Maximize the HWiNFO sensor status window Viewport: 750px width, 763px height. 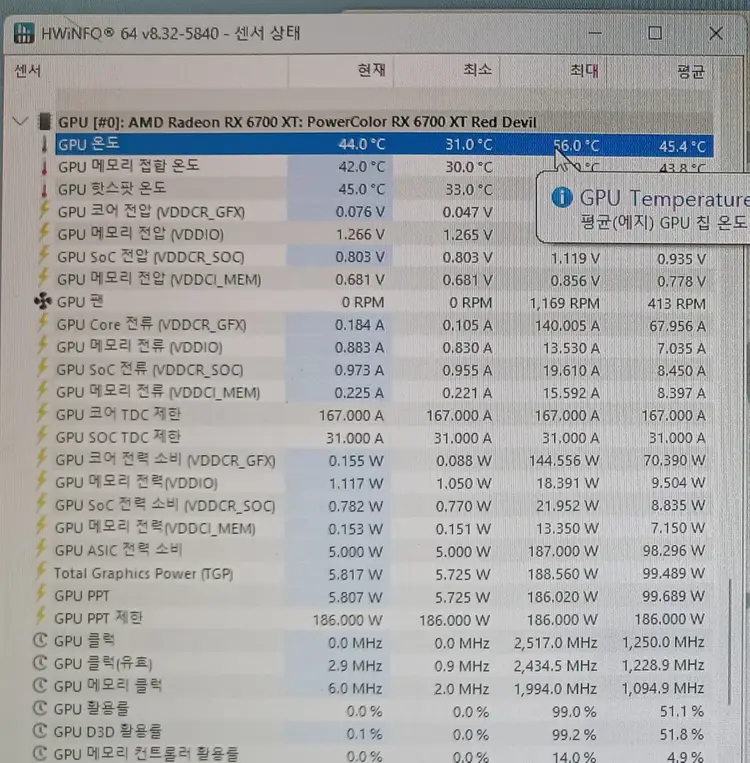655,33
